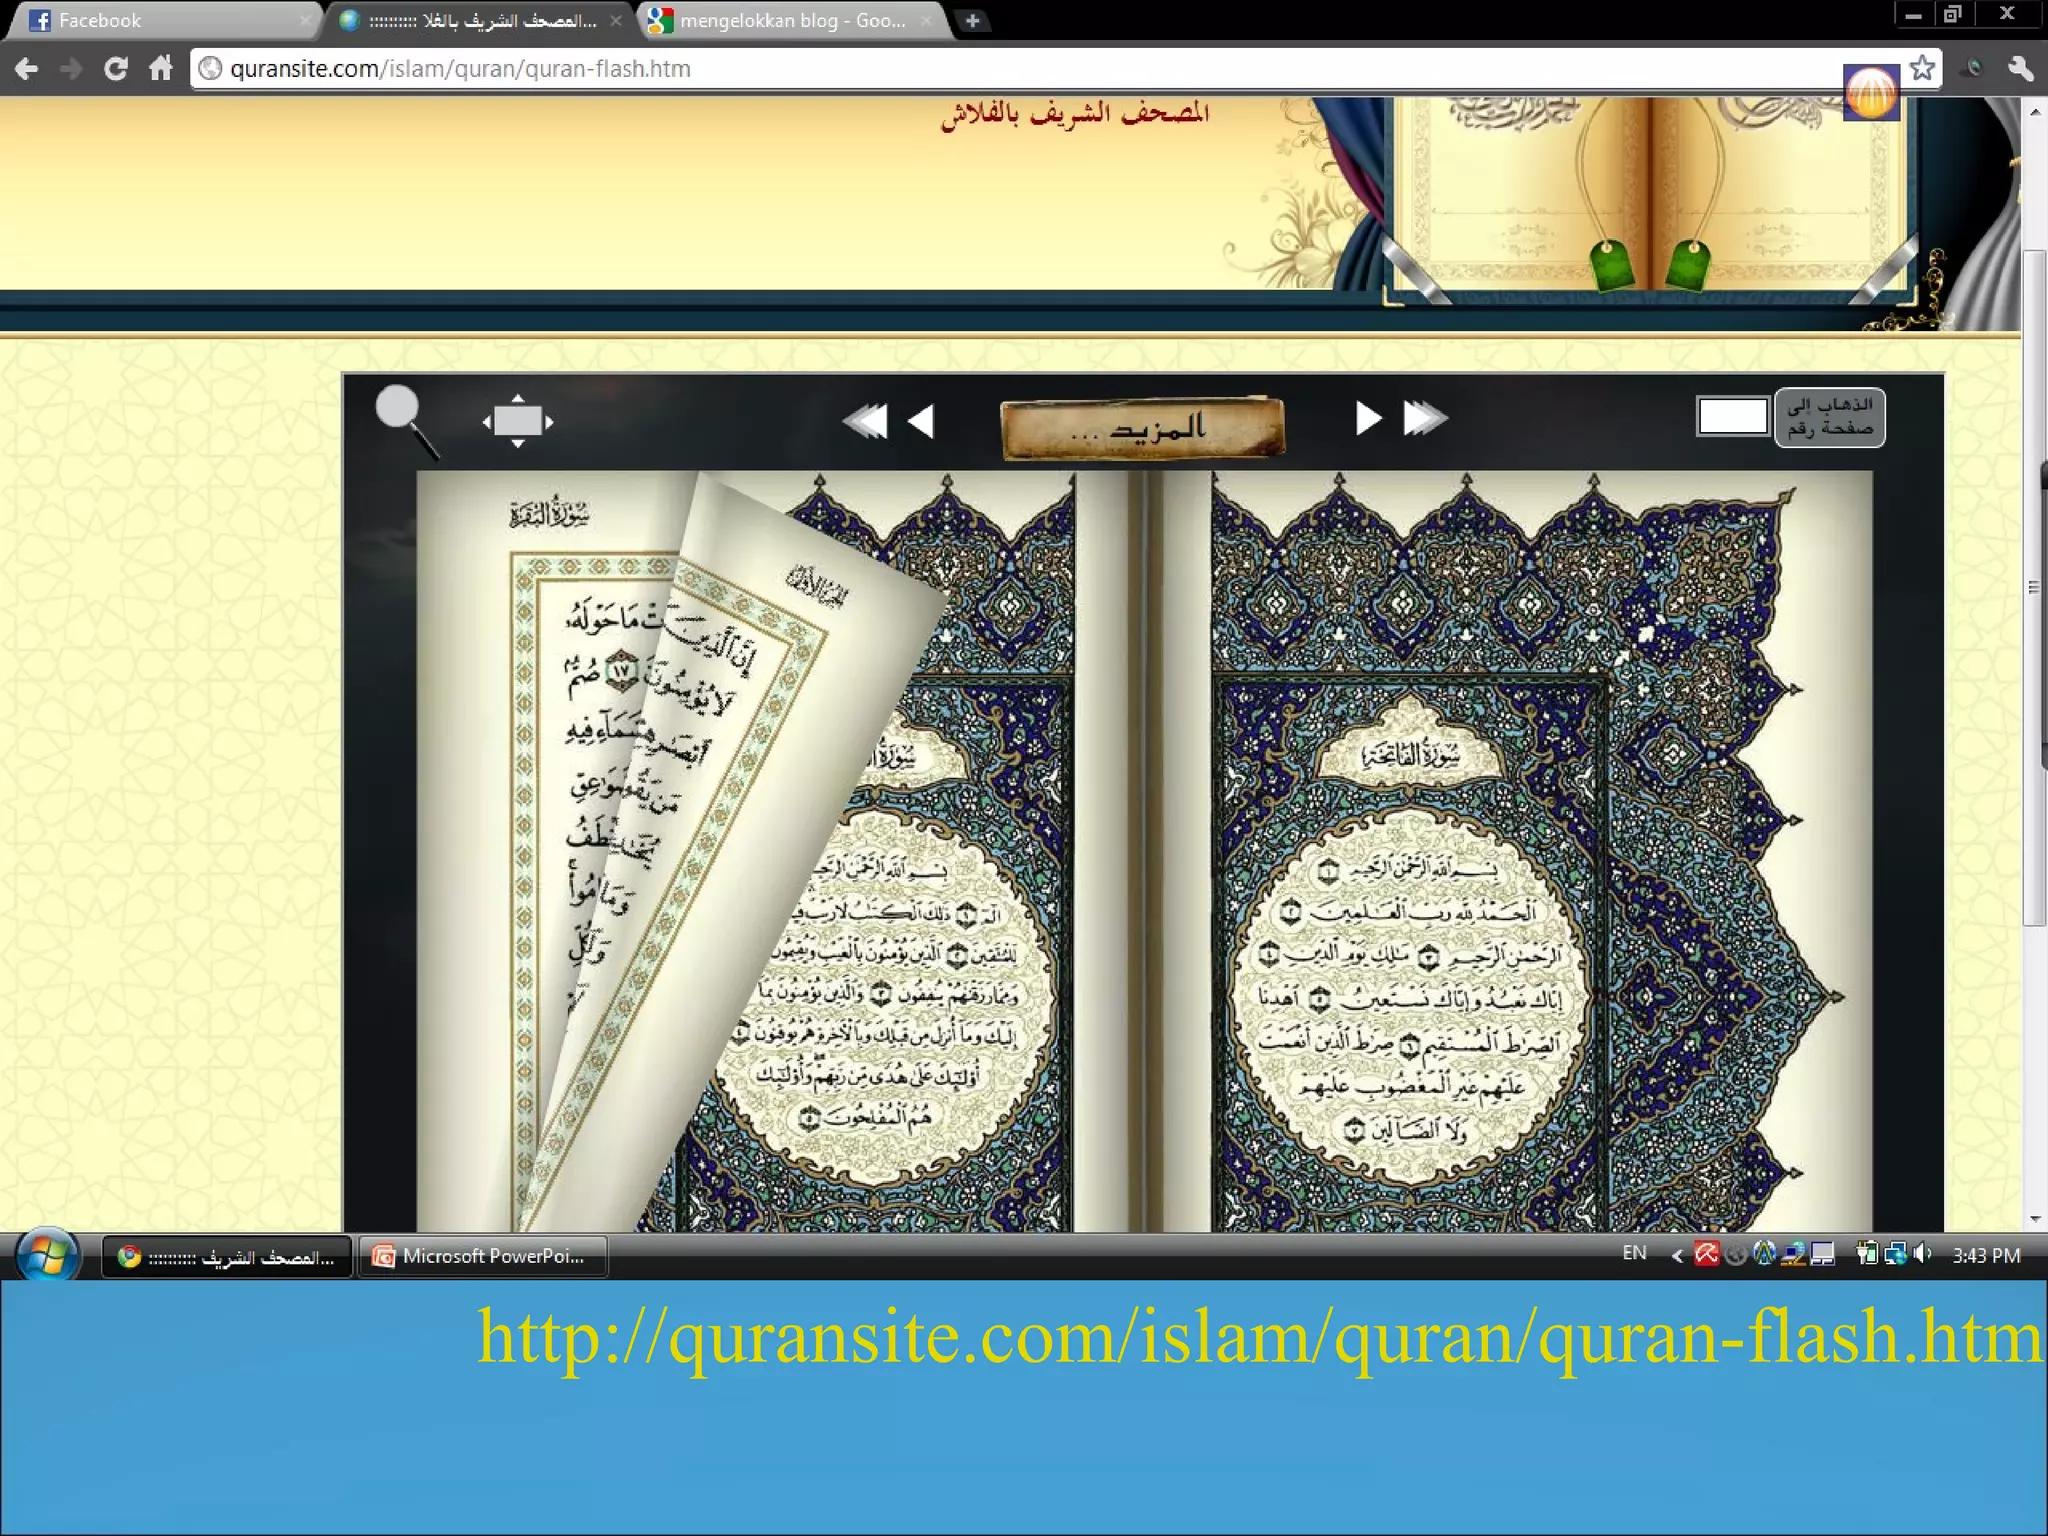
Task: Reload the page with refresh icon
Action: tap(116, 69)
